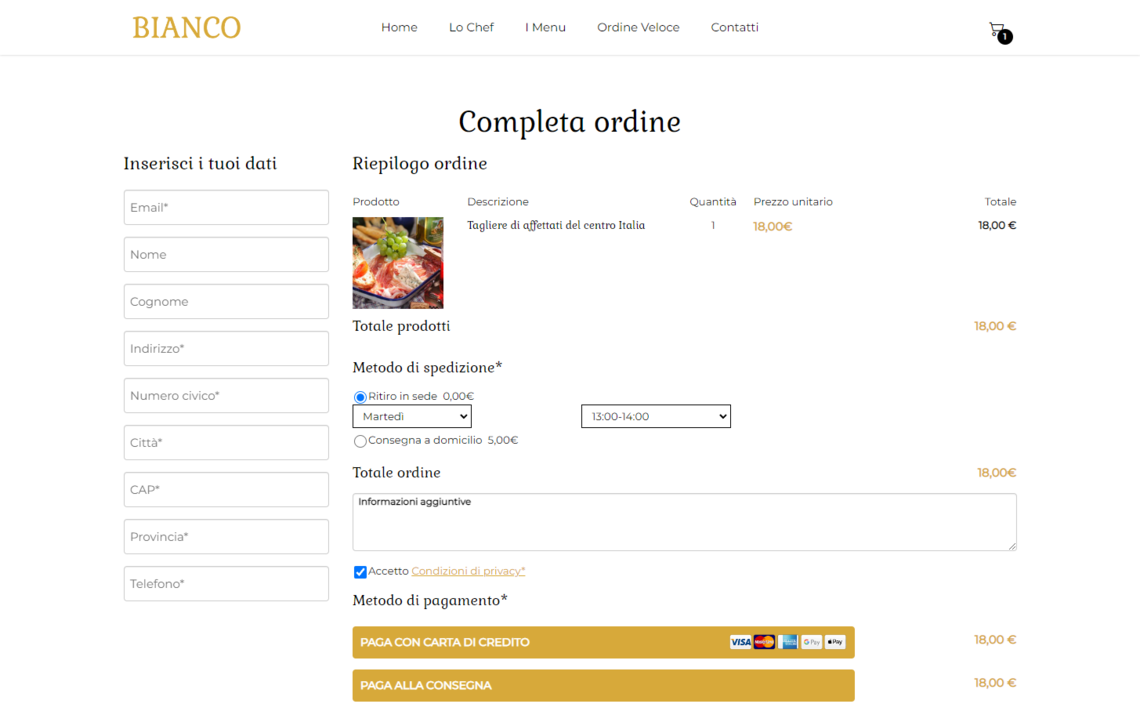The height and width of the screenshot is (722, 1140).
Task: Go to the I Menu page
Action: (545, 27)
